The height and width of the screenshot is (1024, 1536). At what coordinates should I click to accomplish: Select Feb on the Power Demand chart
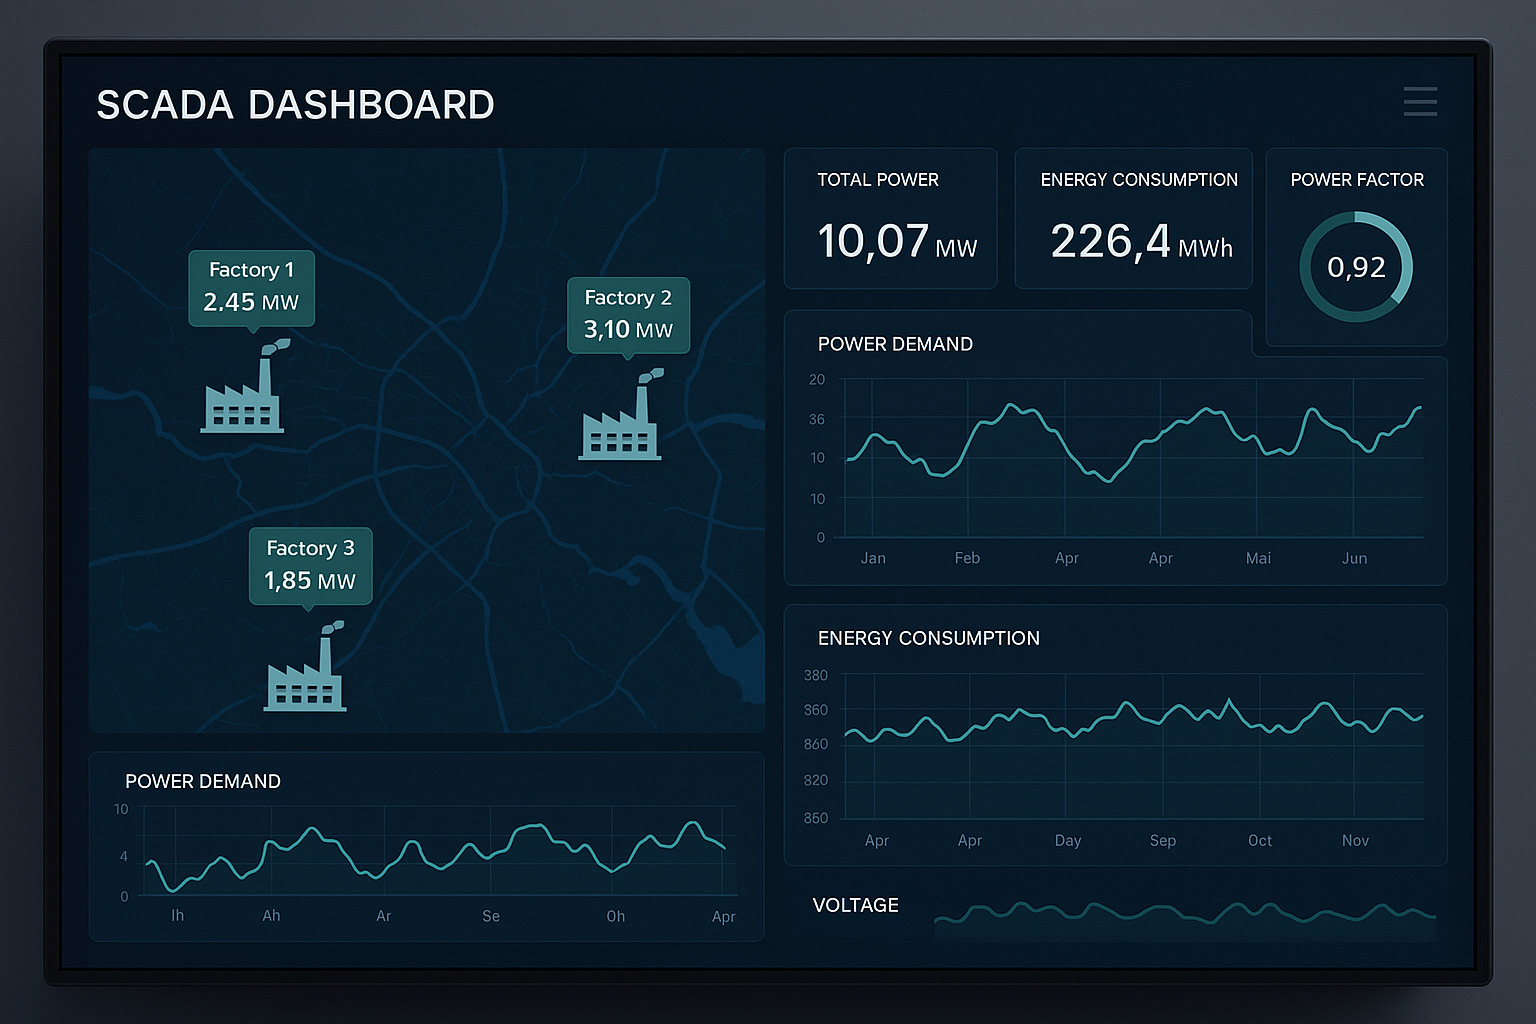967,558
